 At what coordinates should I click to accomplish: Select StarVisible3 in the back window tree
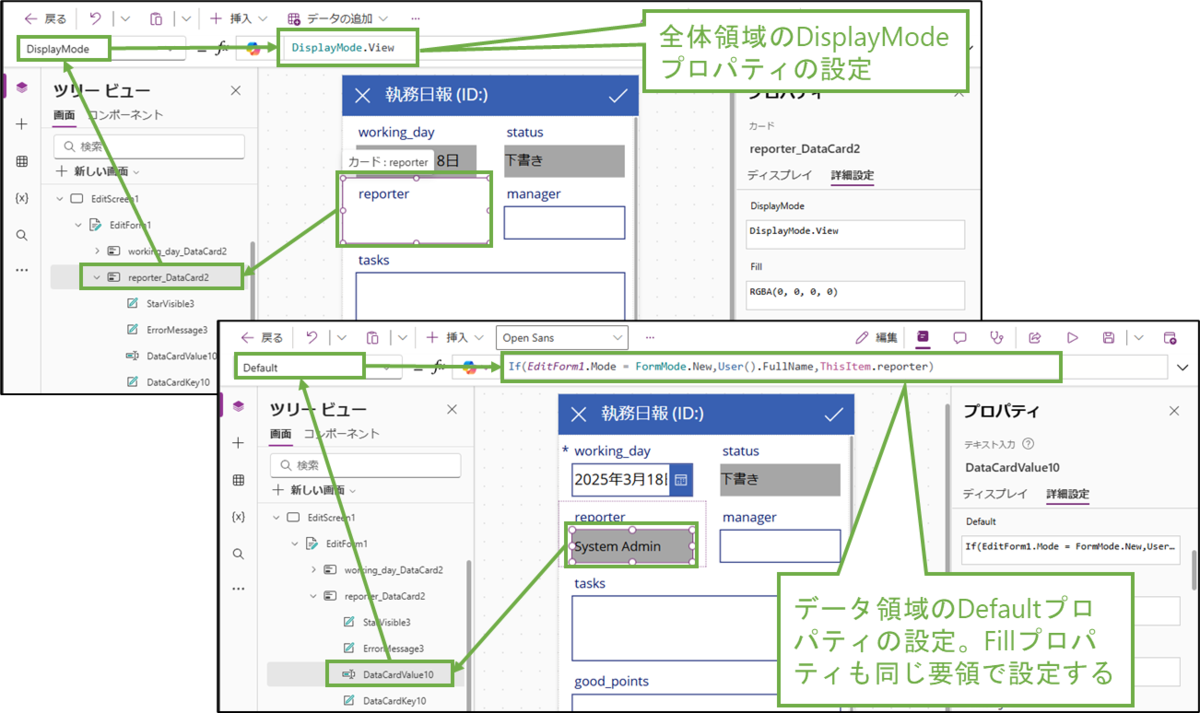[x=170, y=303]
